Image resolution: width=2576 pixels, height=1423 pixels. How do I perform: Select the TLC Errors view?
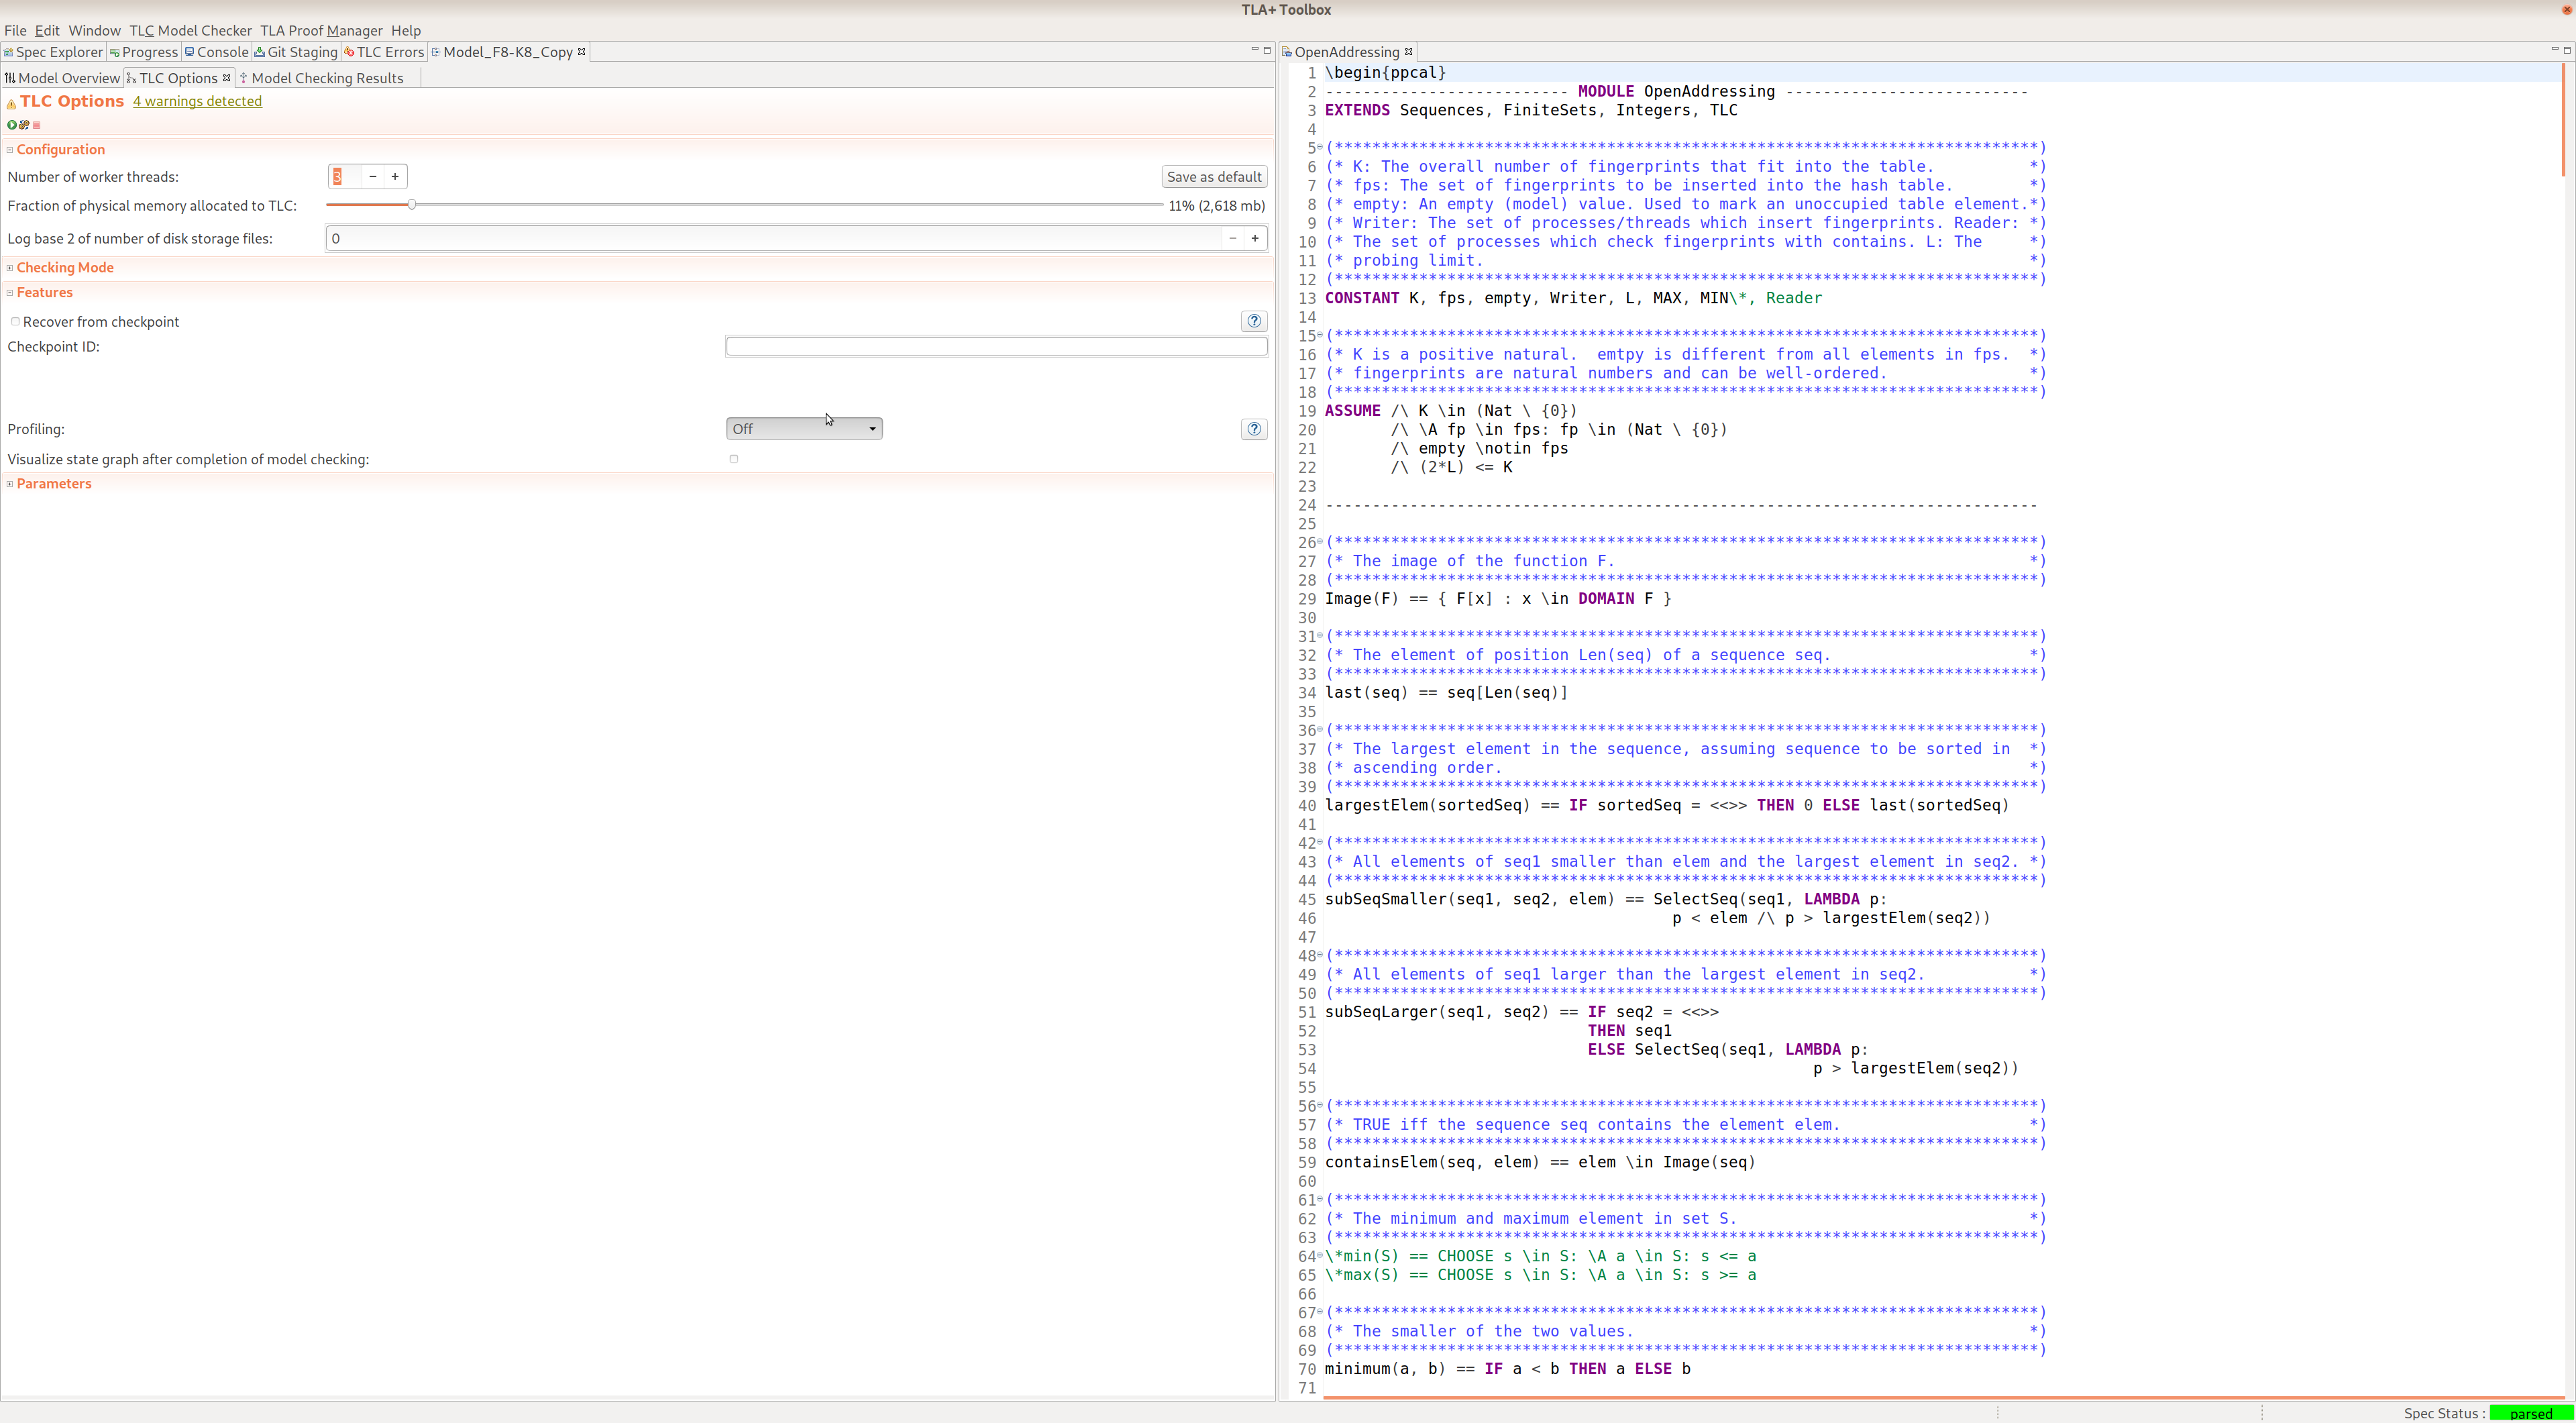pyautogui.click(x=384, y=52)
